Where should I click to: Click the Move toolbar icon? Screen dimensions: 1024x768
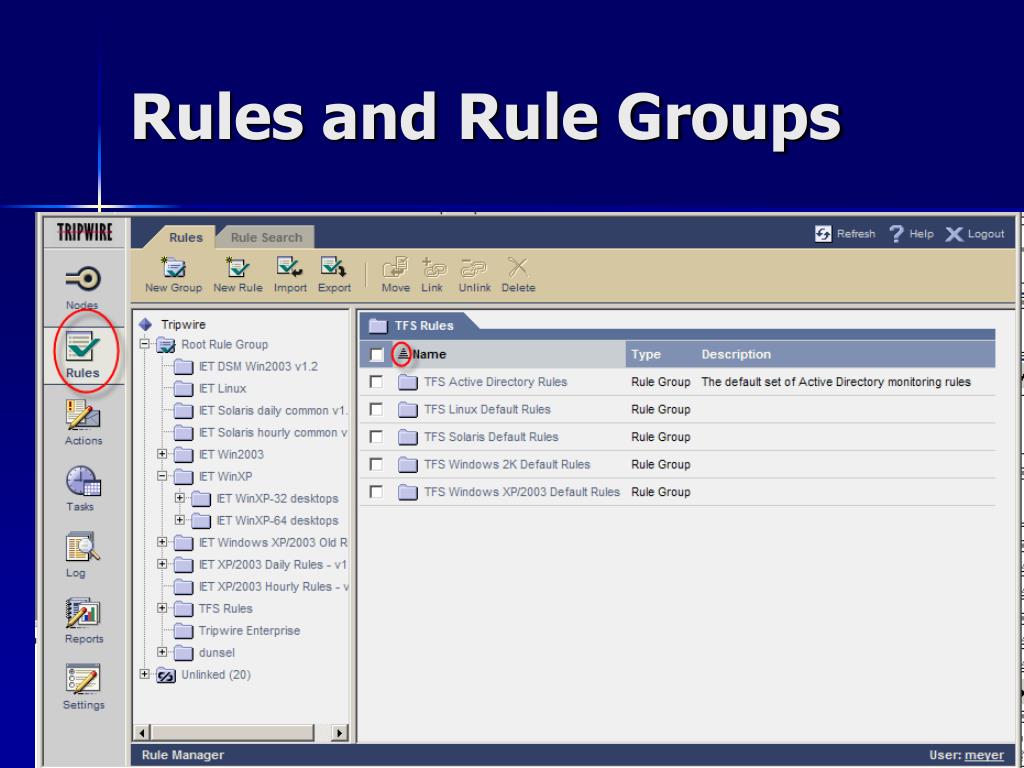pos(395,267)
